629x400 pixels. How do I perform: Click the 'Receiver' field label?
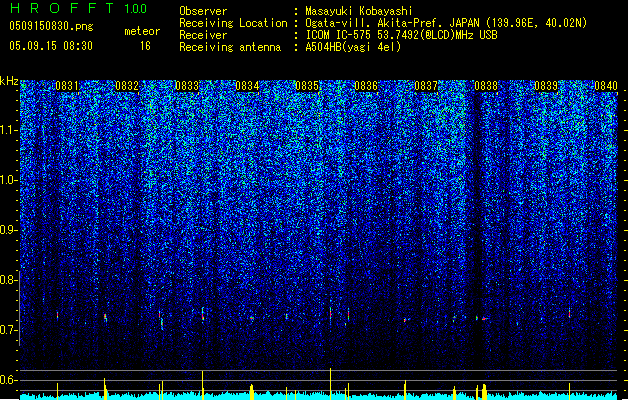[x=203, y=35]
